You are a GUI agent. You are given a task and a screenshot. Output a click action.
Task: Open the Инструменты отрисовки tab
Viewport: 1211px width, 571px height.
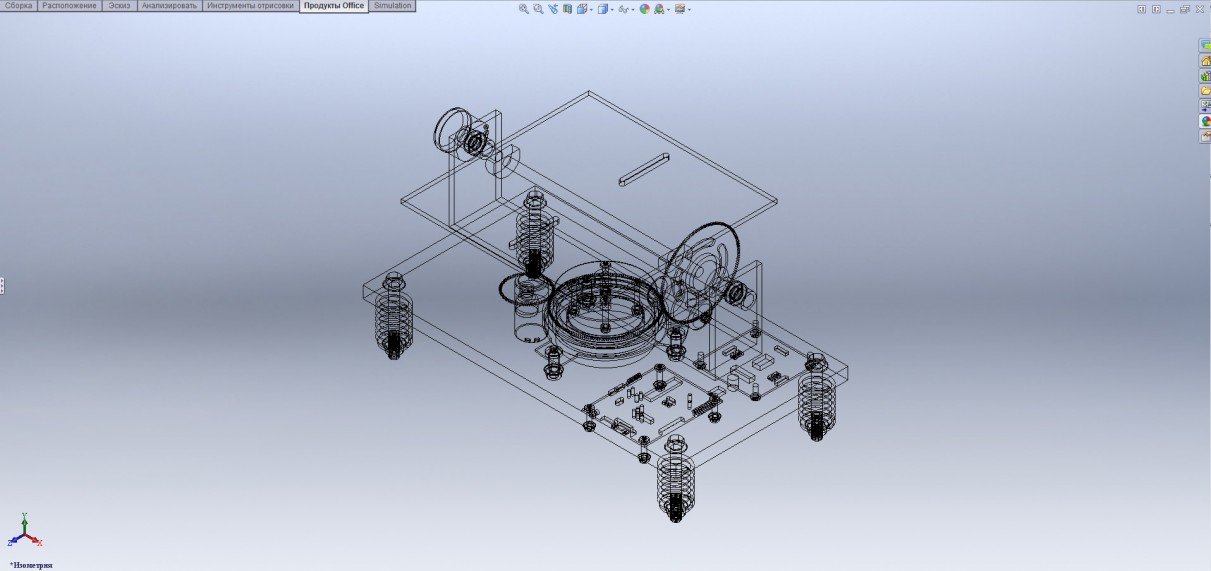[251, 6]
